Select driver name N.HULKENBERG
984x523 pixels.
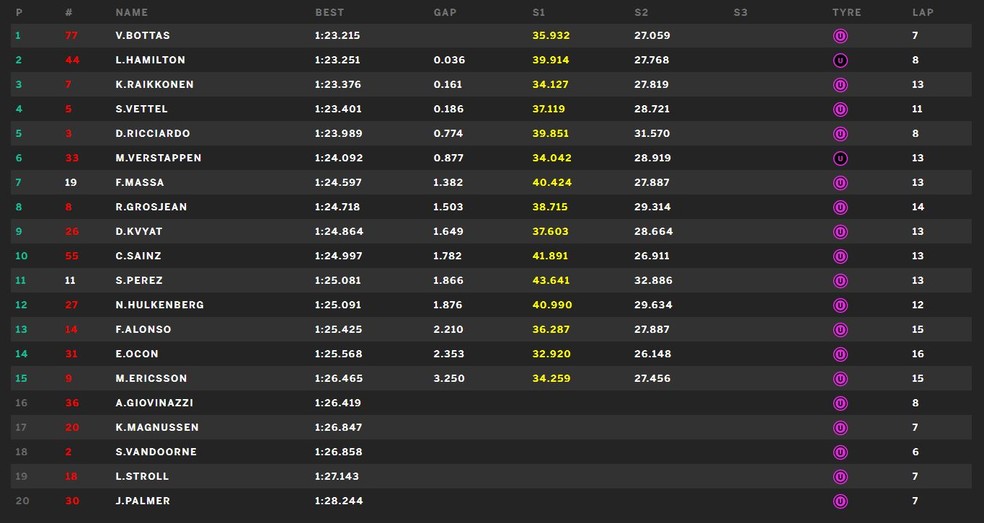pos(159,305)
